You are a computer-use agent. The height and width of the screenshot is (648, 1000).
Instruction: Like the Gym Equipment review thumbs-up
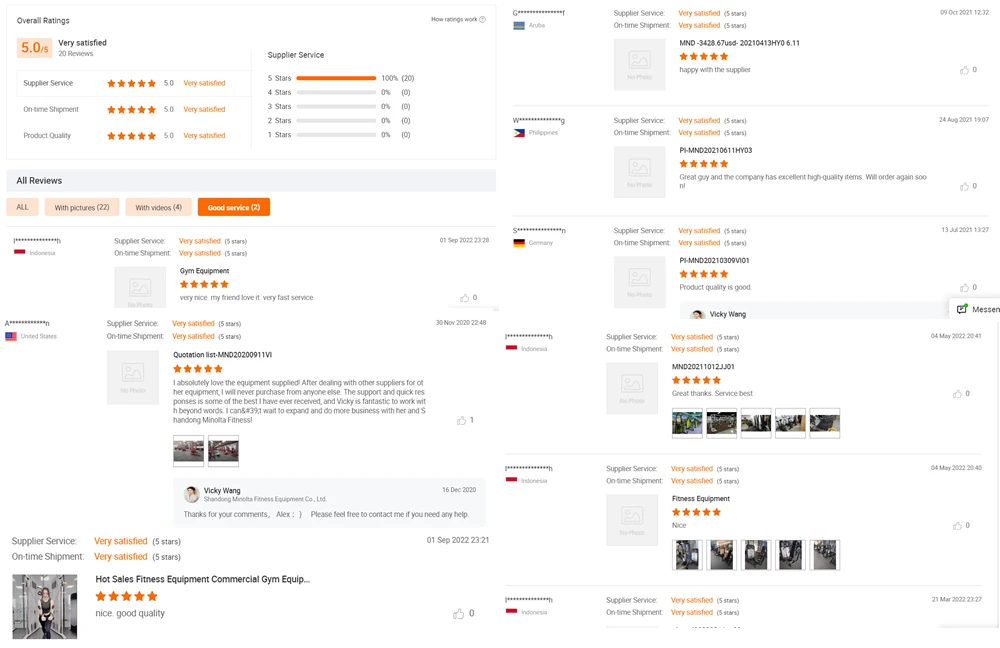[464, 298]
